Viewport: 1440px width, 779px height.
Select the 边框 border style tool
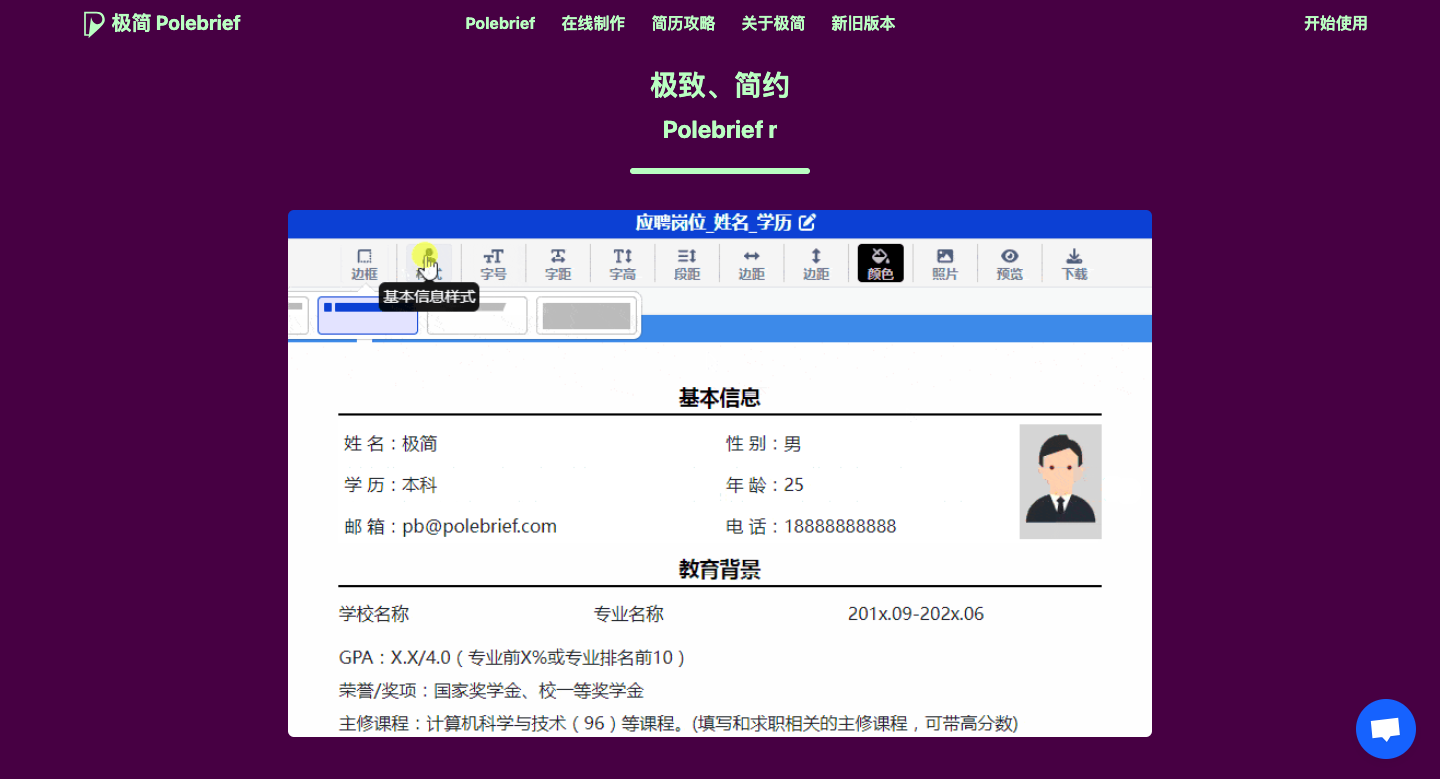point(364,262)
